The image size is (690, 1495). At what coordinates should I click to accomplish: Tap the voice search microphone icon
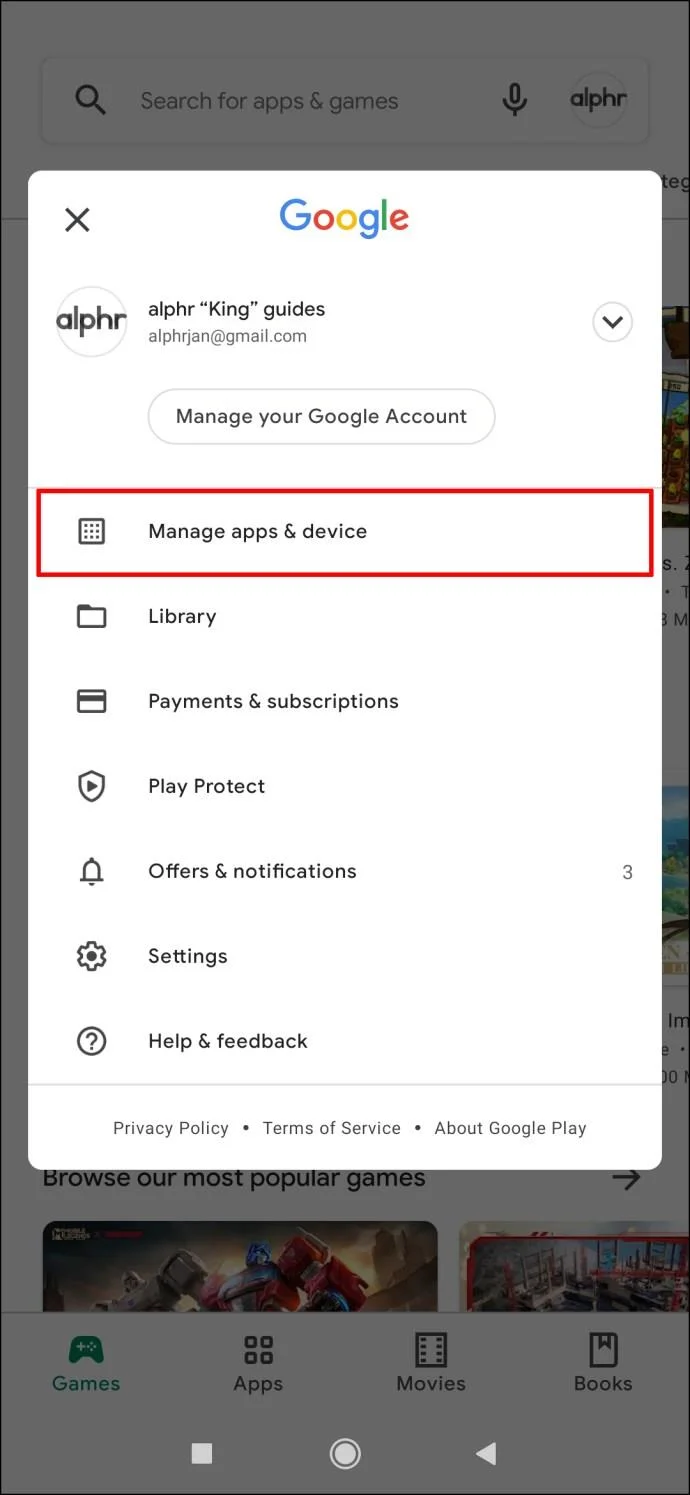point(514,100)
